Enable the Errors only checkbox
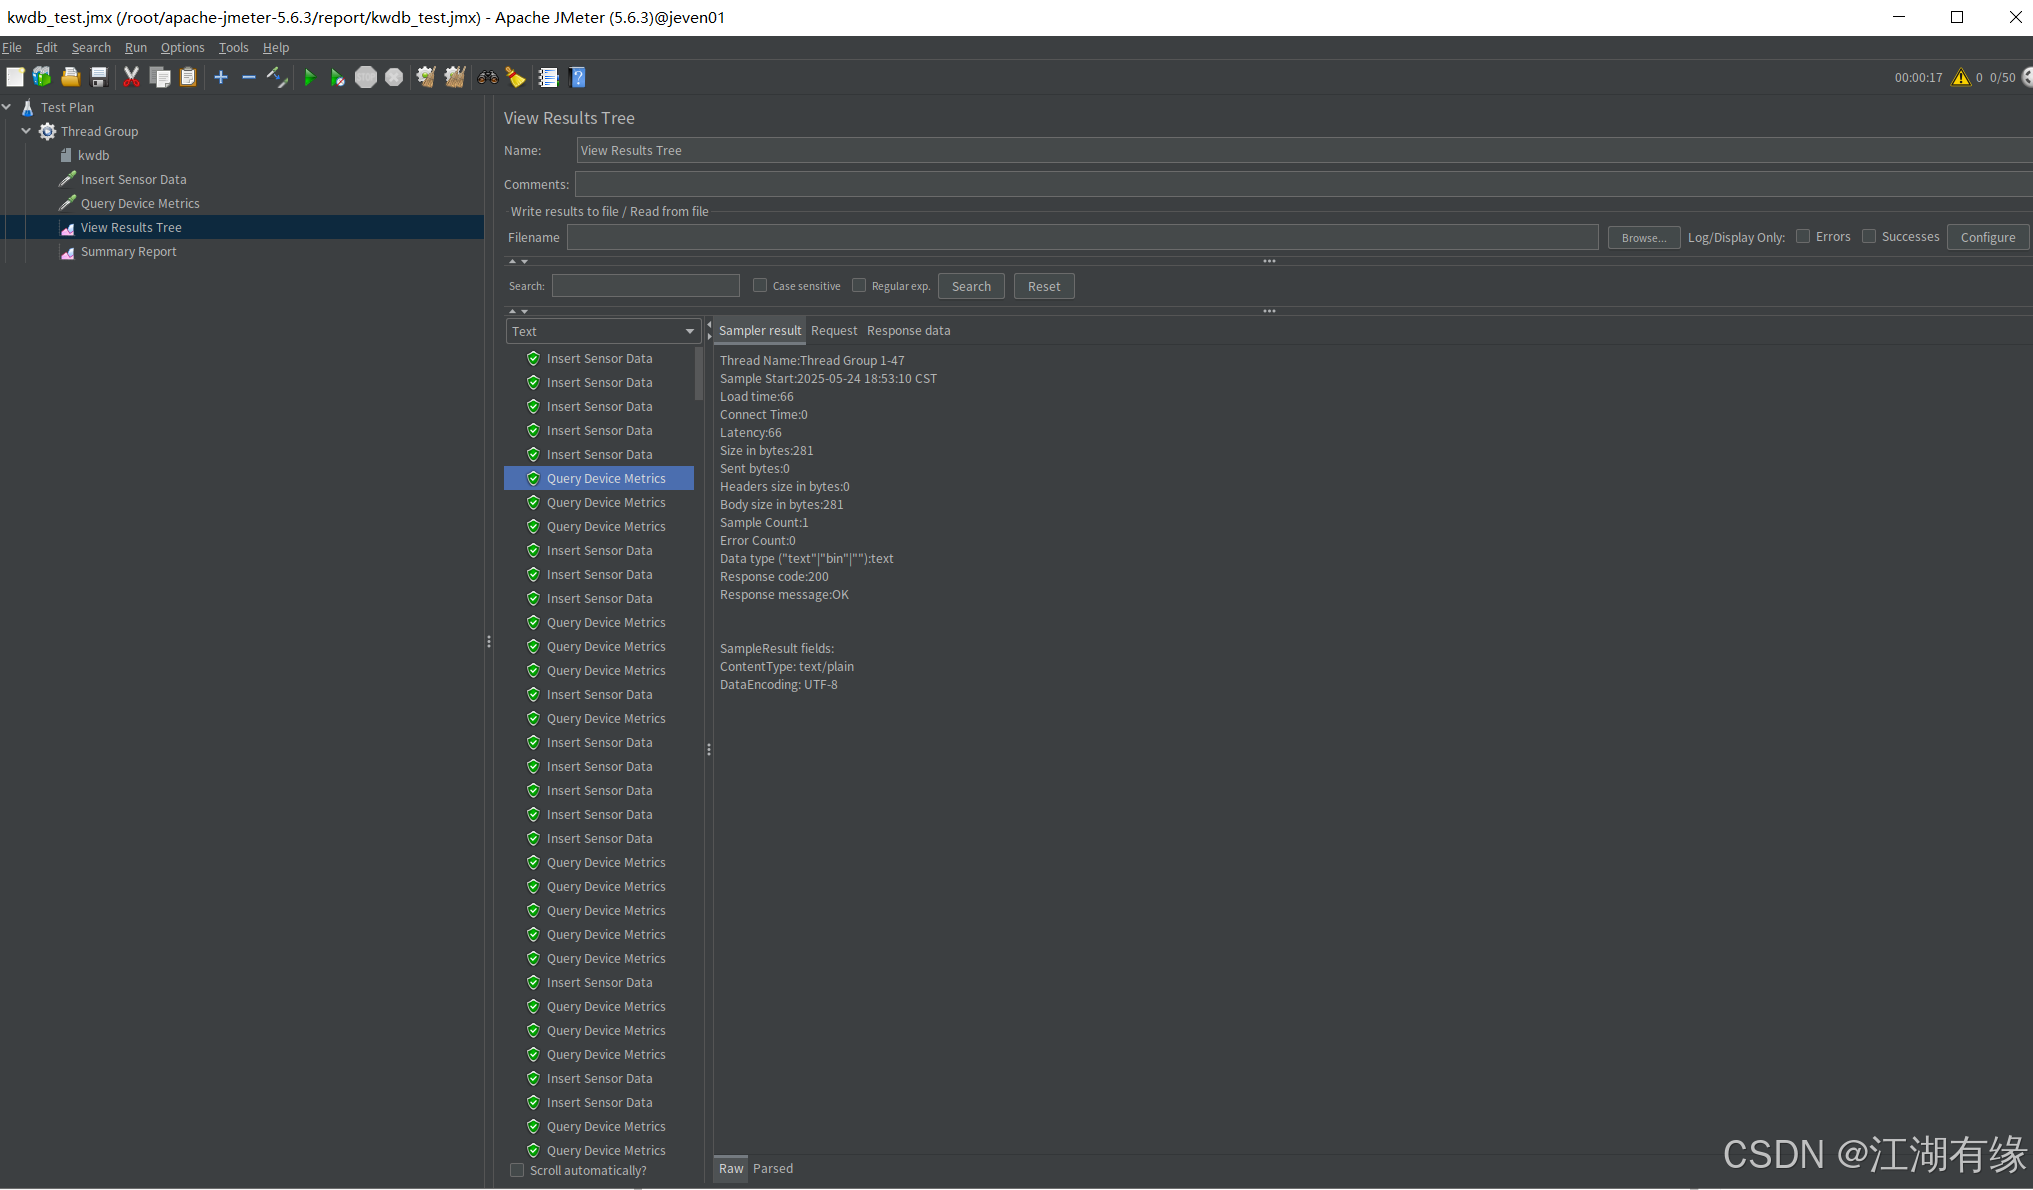 tap(1803, 237)
